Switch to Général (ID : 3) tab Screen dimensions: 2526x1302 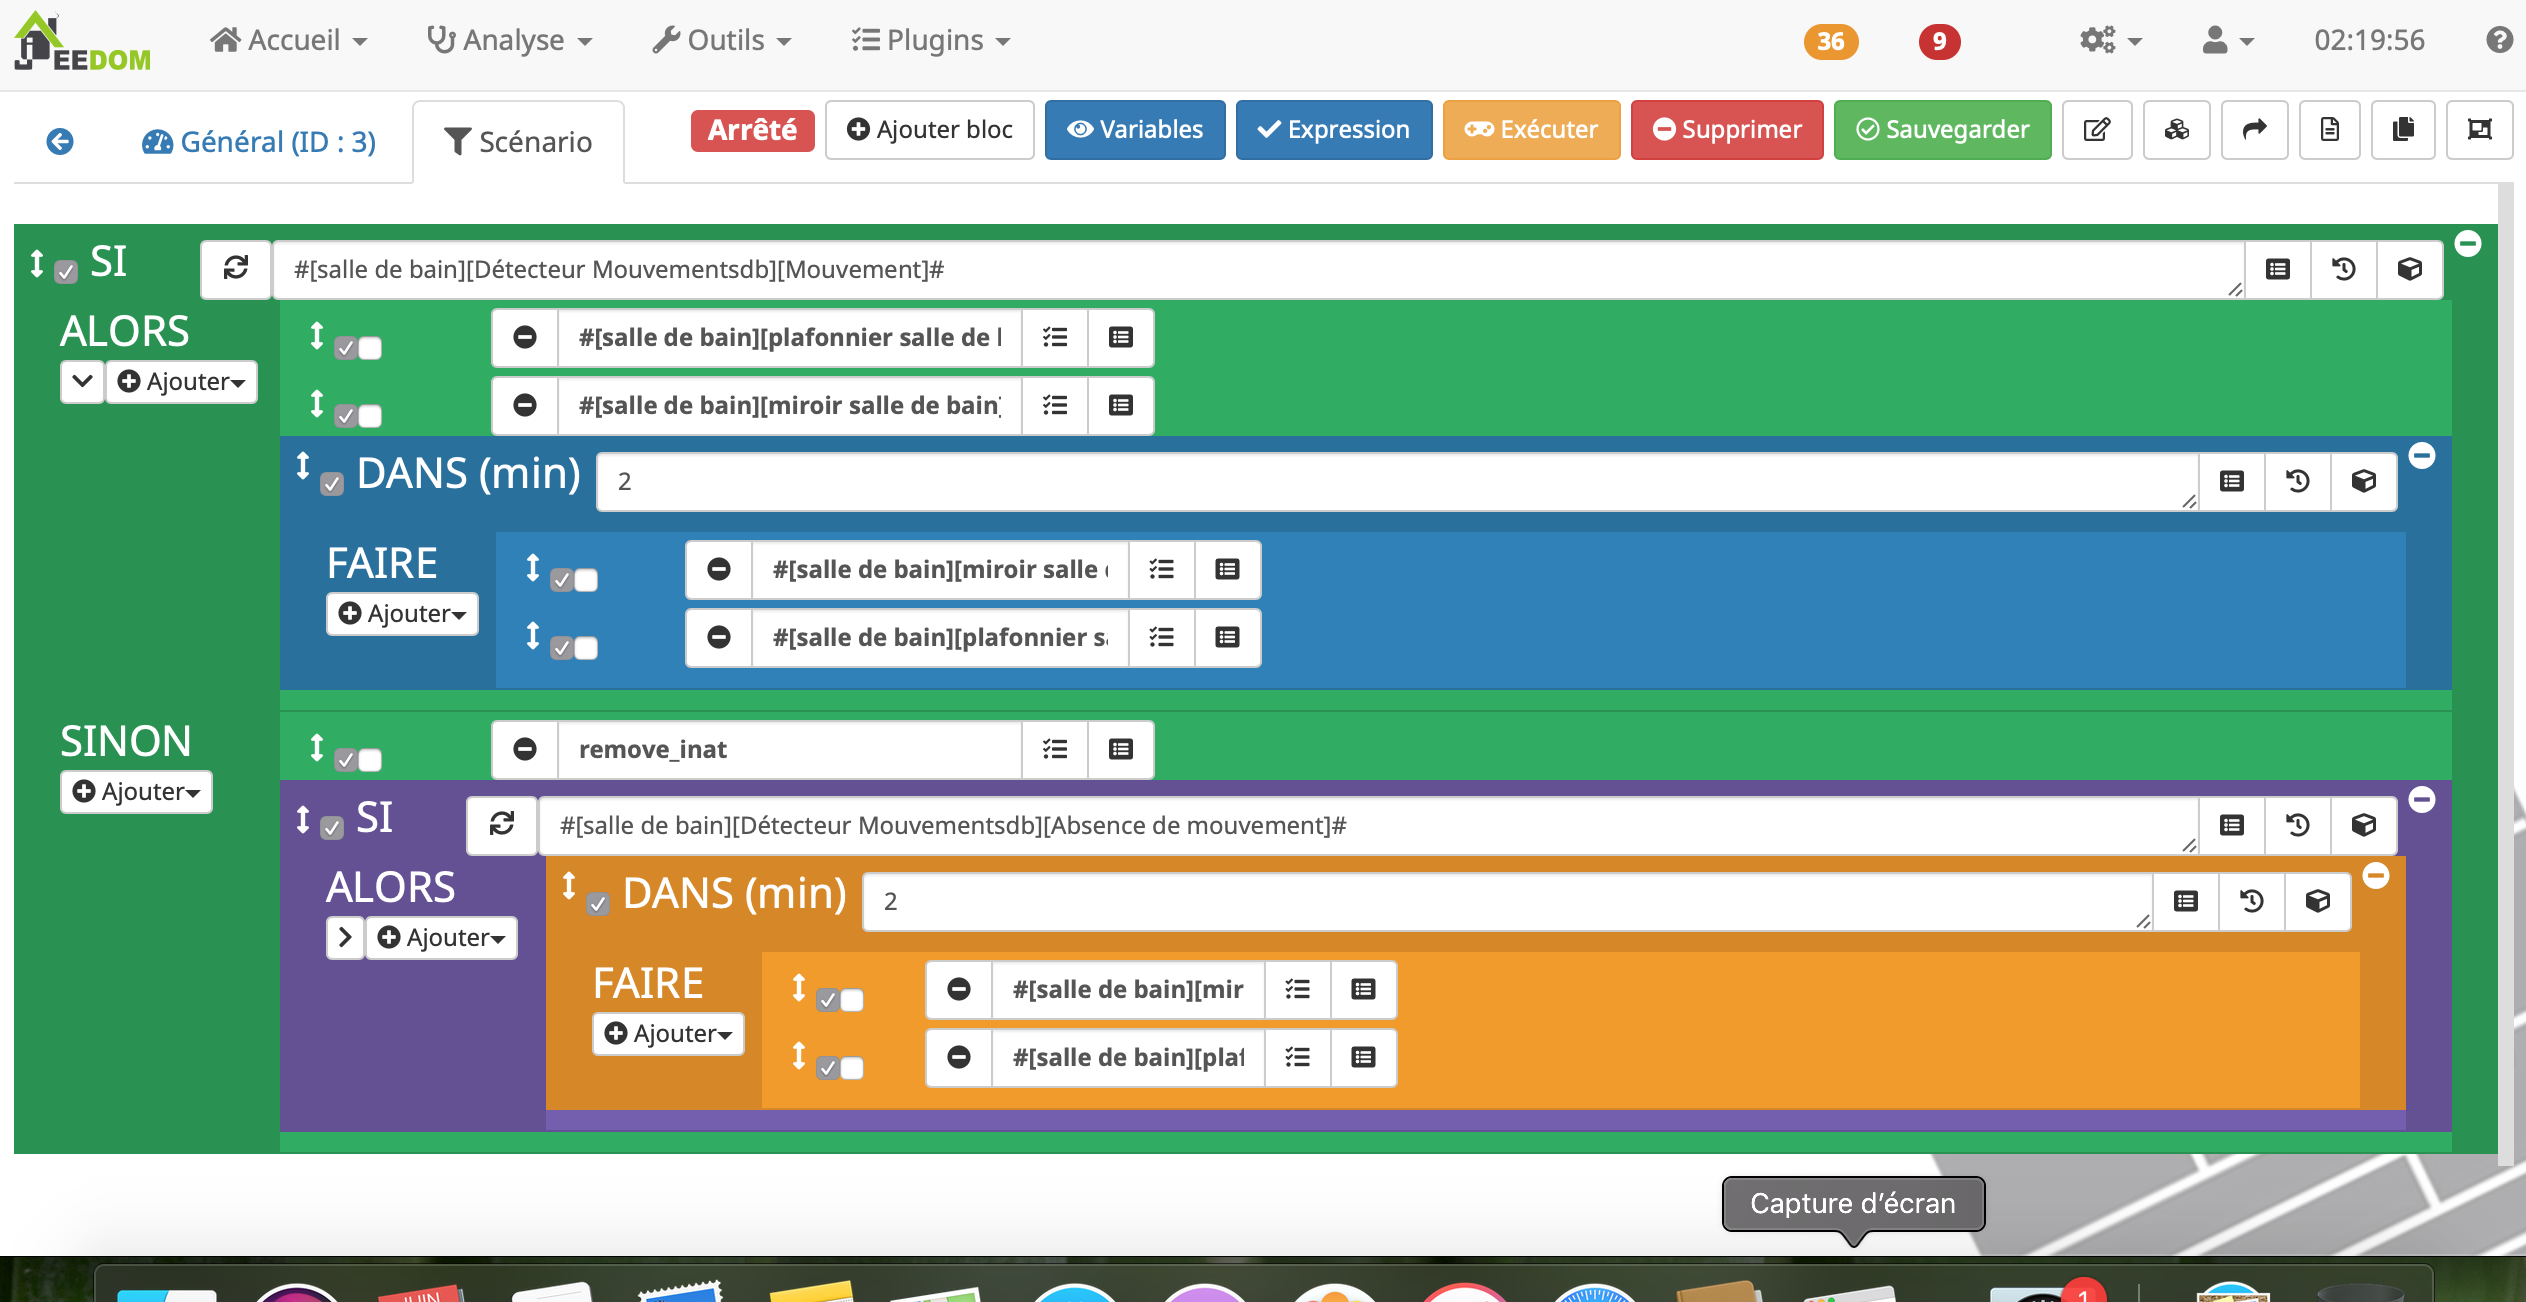pyautogui.click(x=259, y=142)
